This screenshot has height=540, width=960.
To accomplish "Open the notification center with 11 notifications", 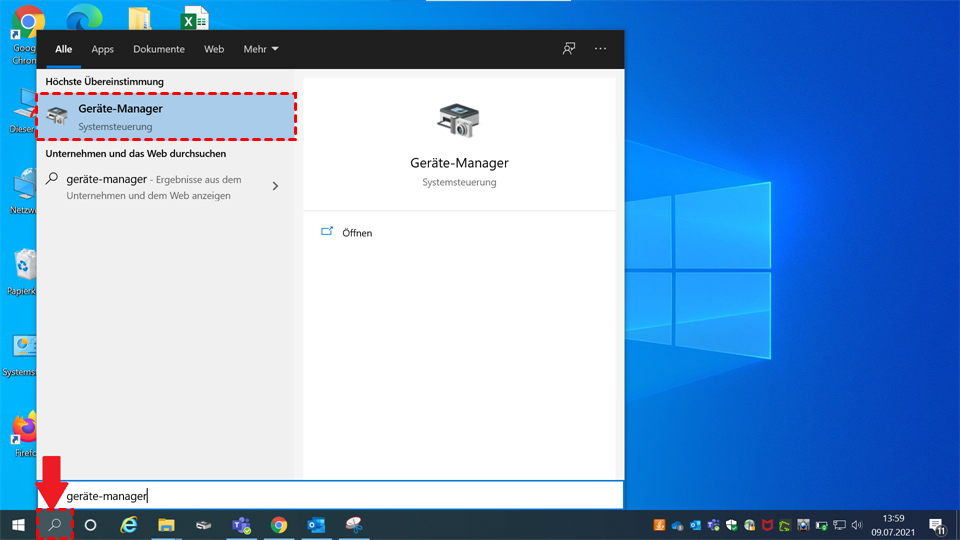I will (x=937, y=525).
